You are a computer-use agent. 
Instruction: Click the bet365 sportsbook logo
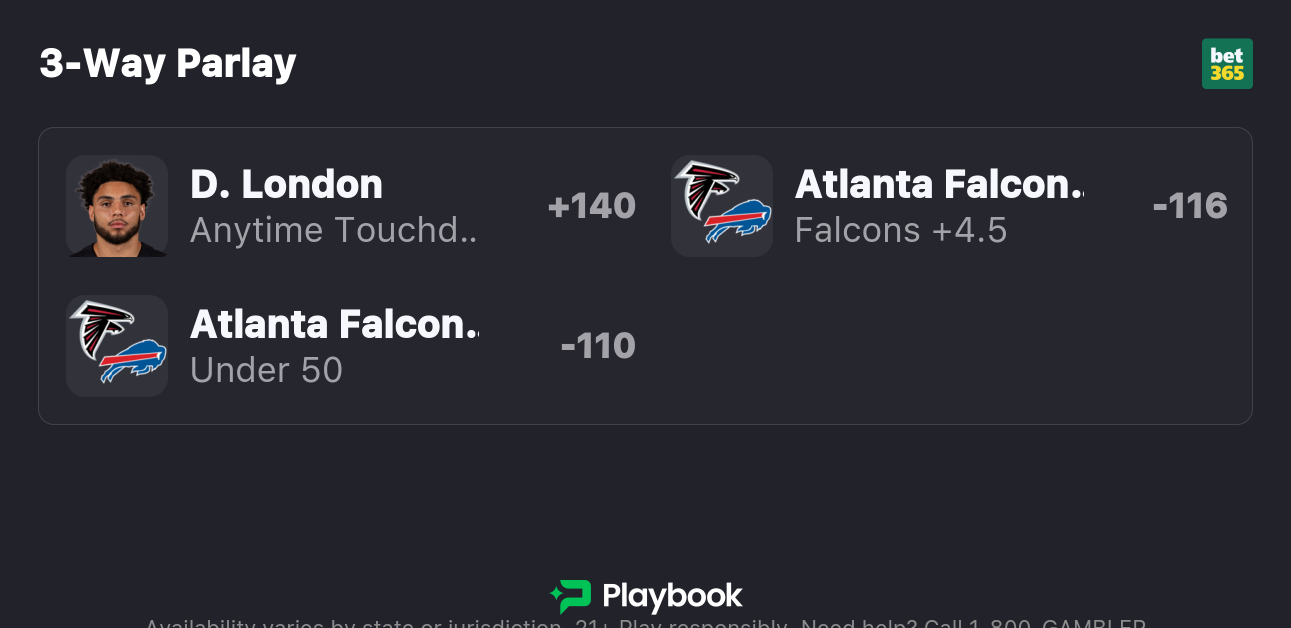[1227, 64]
